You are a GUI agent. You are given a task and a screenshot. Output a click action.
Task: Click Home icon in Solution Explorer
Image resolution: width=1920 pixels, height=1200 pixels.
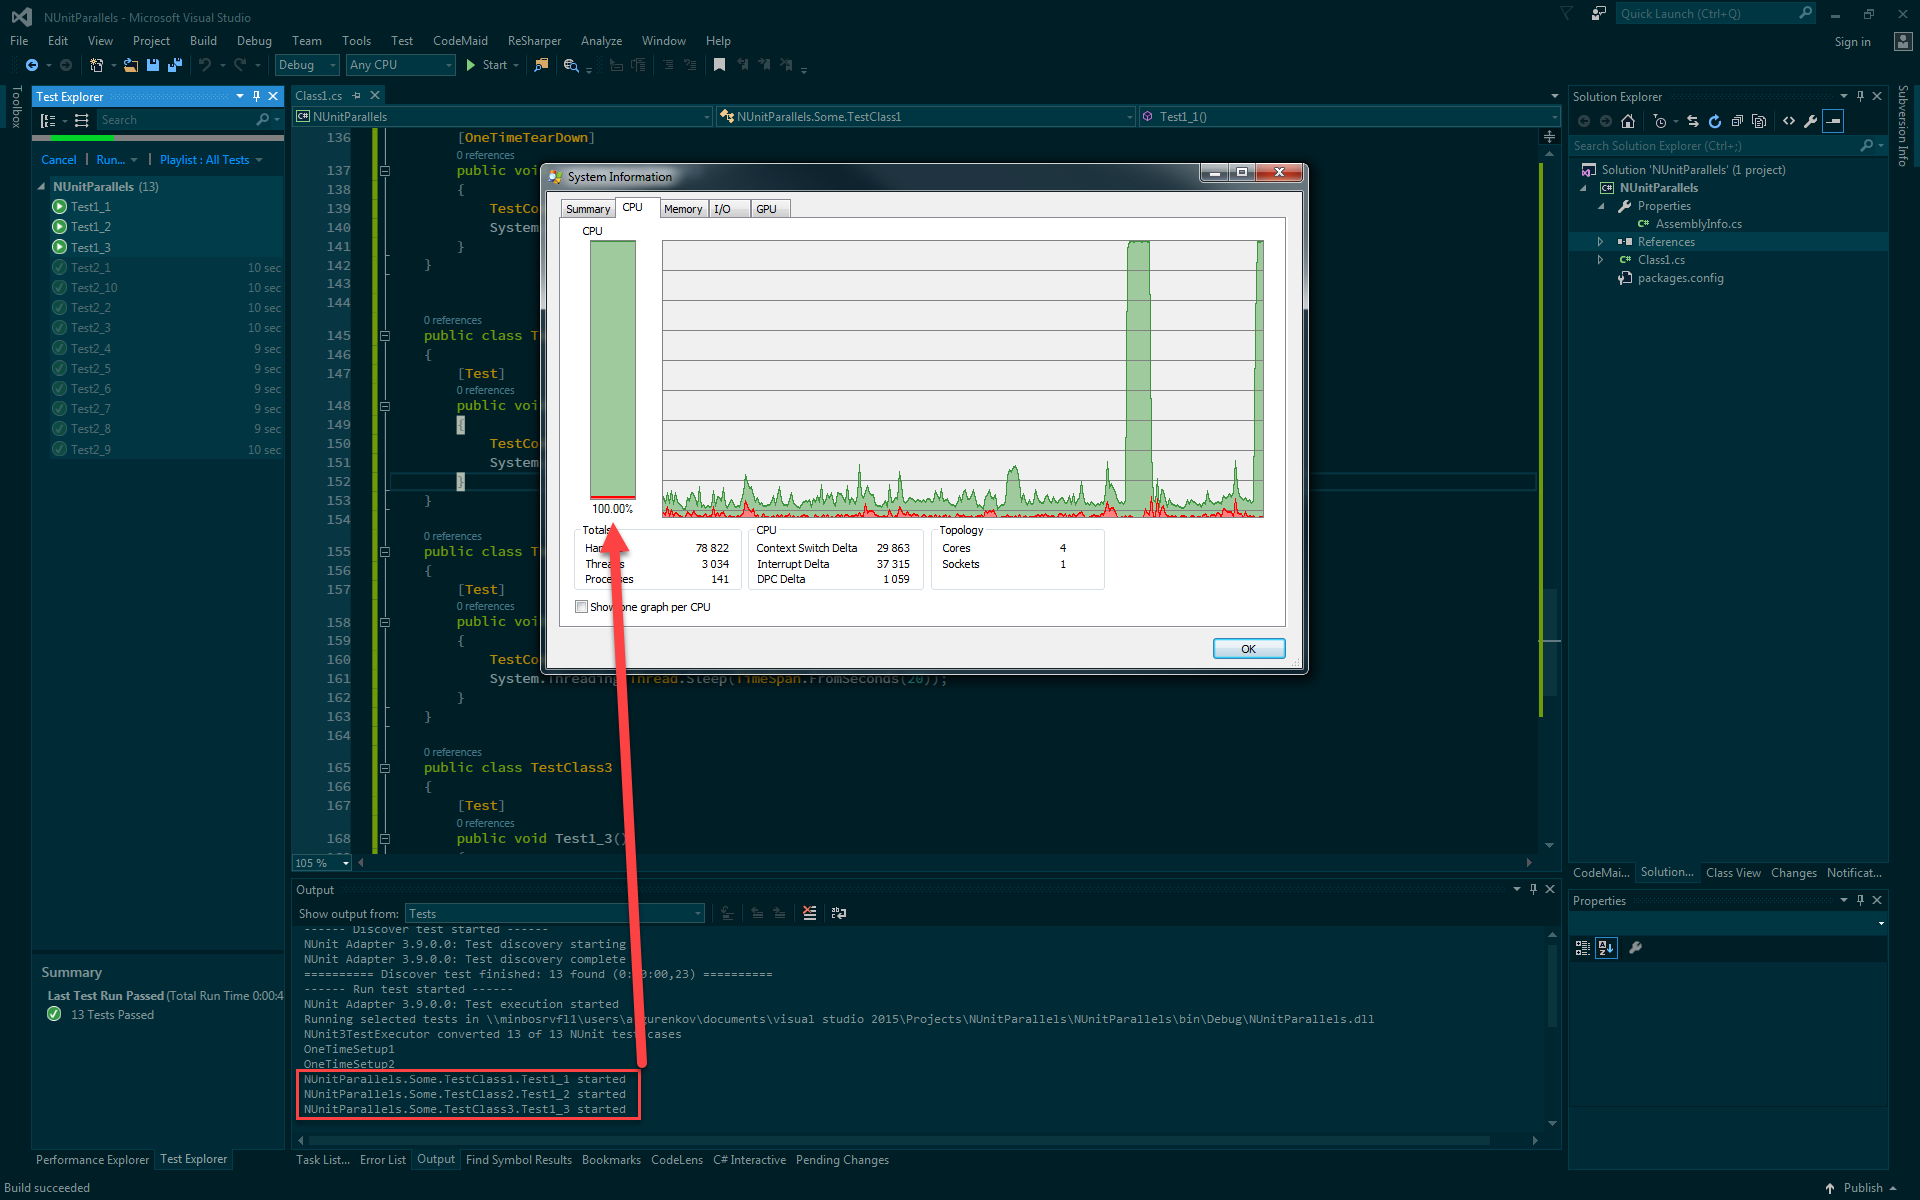(x=1628, y=121)
